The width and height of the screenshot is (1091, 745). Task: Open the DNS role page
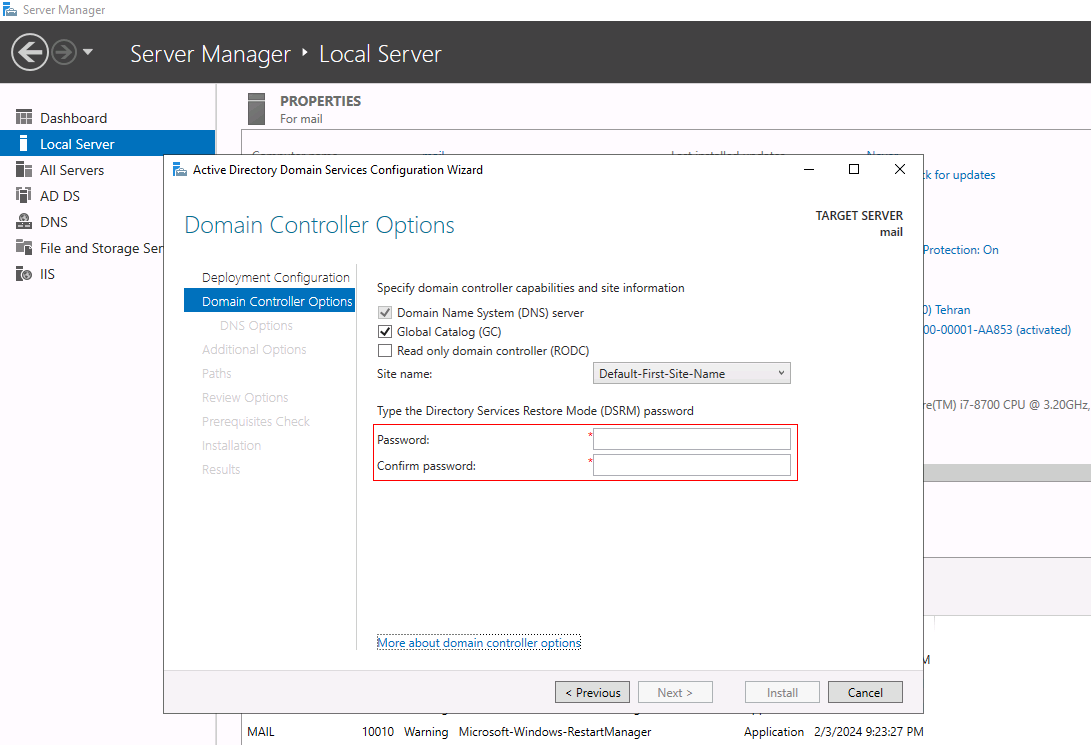(54, 222)
